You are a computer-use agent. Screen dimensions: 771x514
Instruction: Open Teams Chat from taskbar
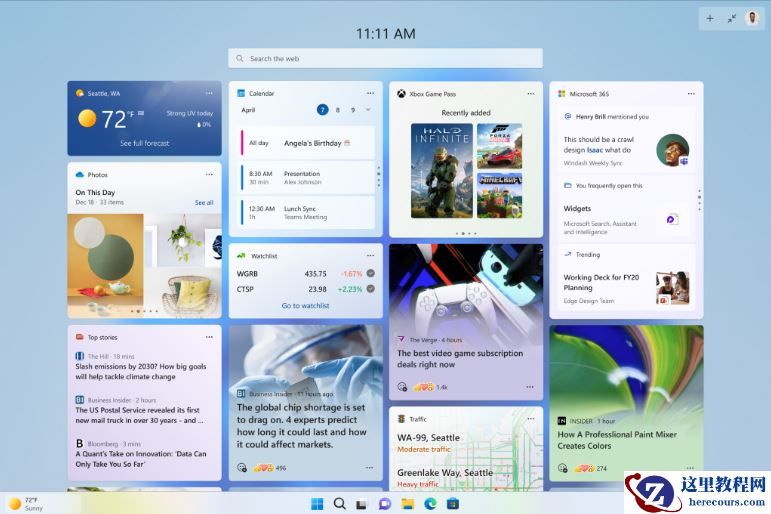pos(385,504)
